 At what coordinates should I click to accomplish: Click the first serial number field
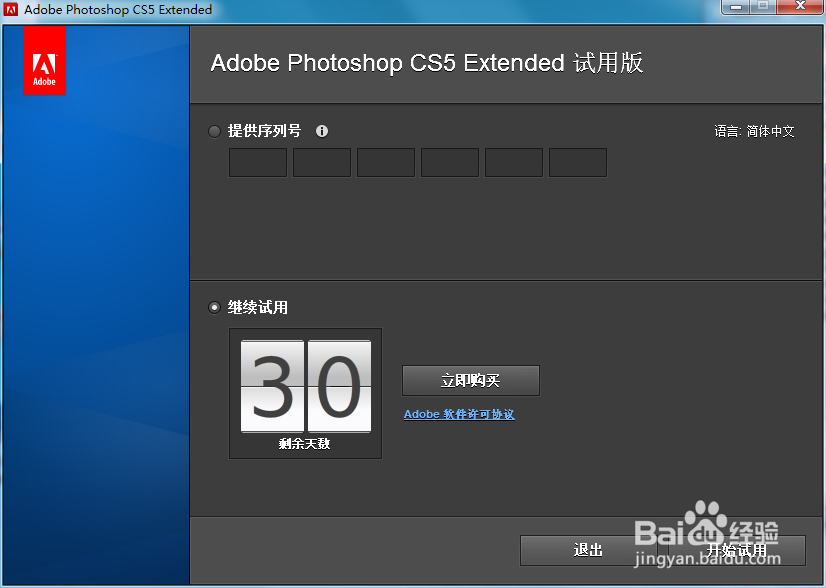(x=258, y=162)
